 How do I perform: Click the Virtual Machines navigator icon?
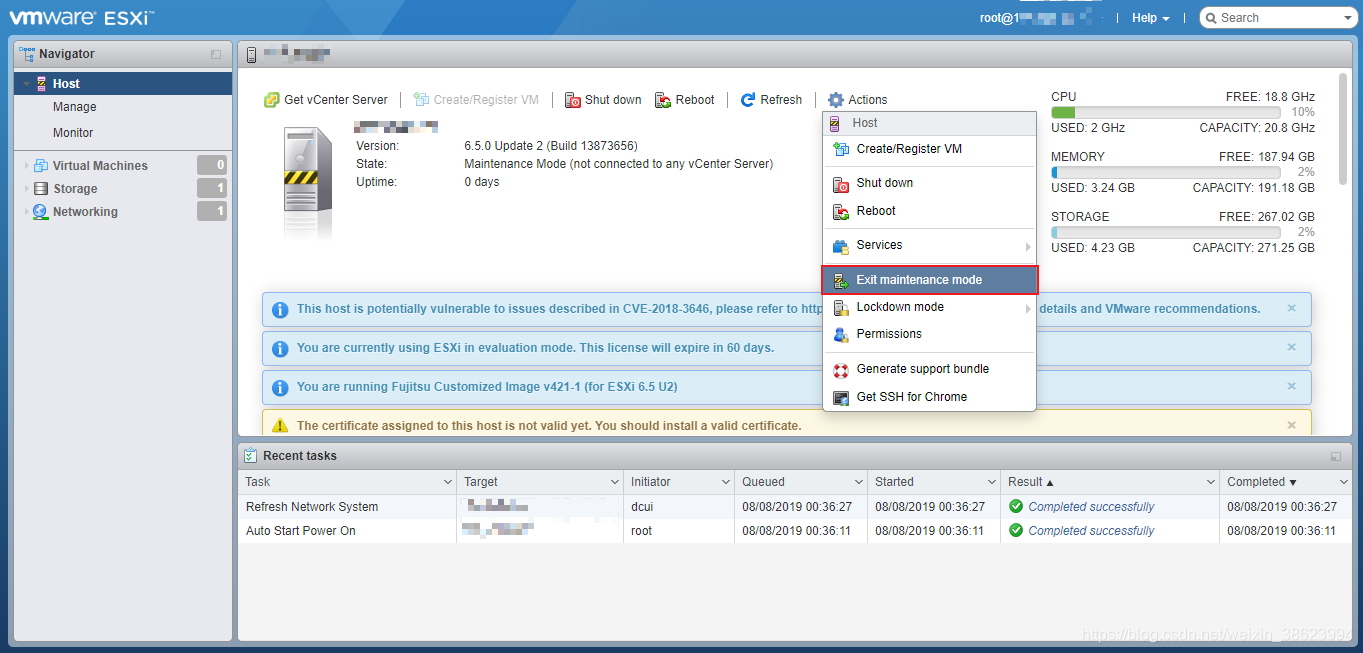pyautogui.click(x=41, y=166)
